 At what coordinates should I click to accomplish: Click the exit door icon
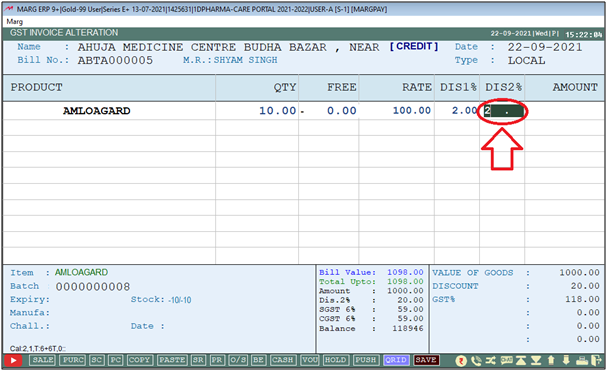(596, 361)
